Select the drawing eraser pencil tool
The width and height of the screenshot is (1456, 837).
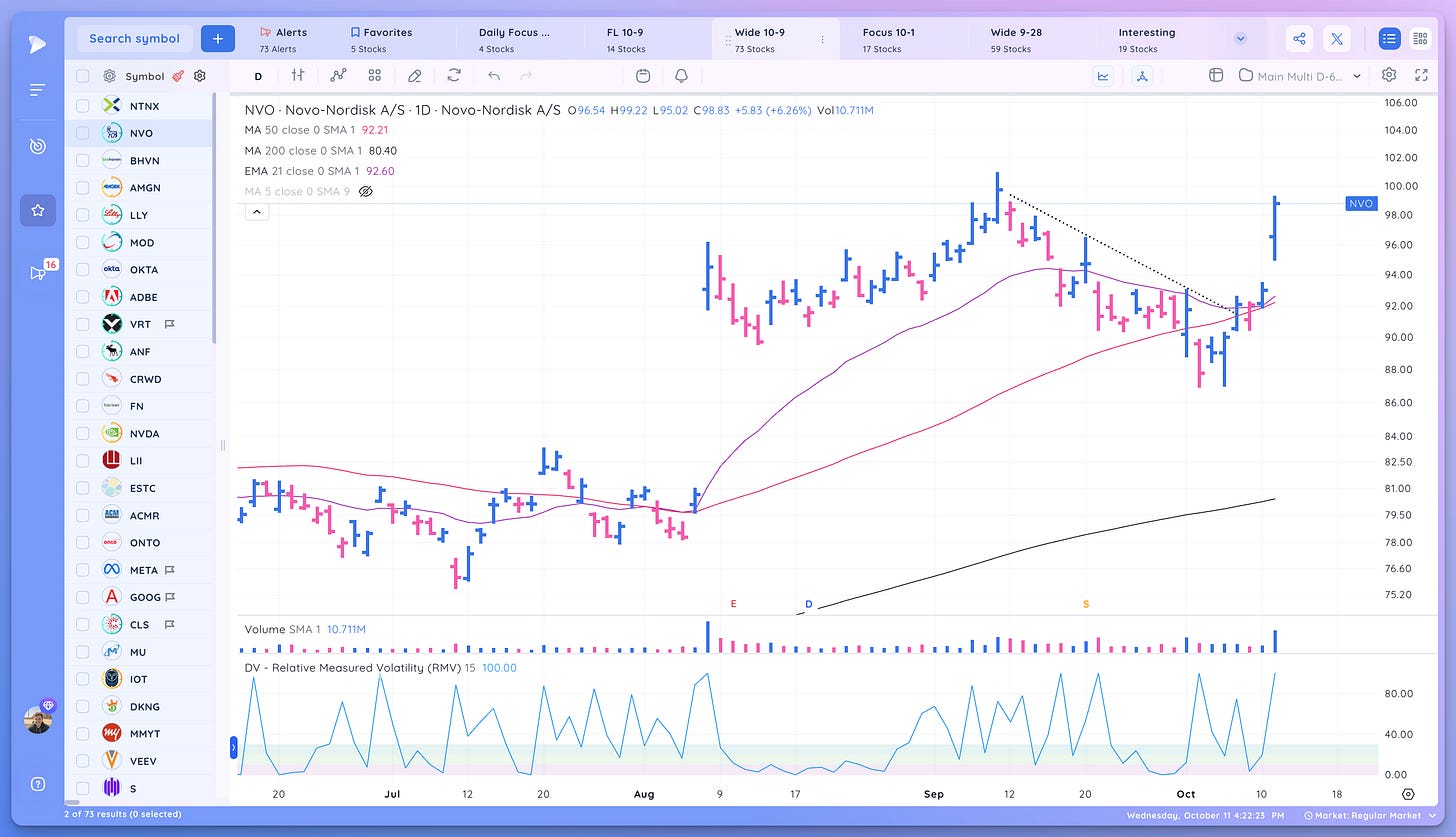(x=415, y=75)
